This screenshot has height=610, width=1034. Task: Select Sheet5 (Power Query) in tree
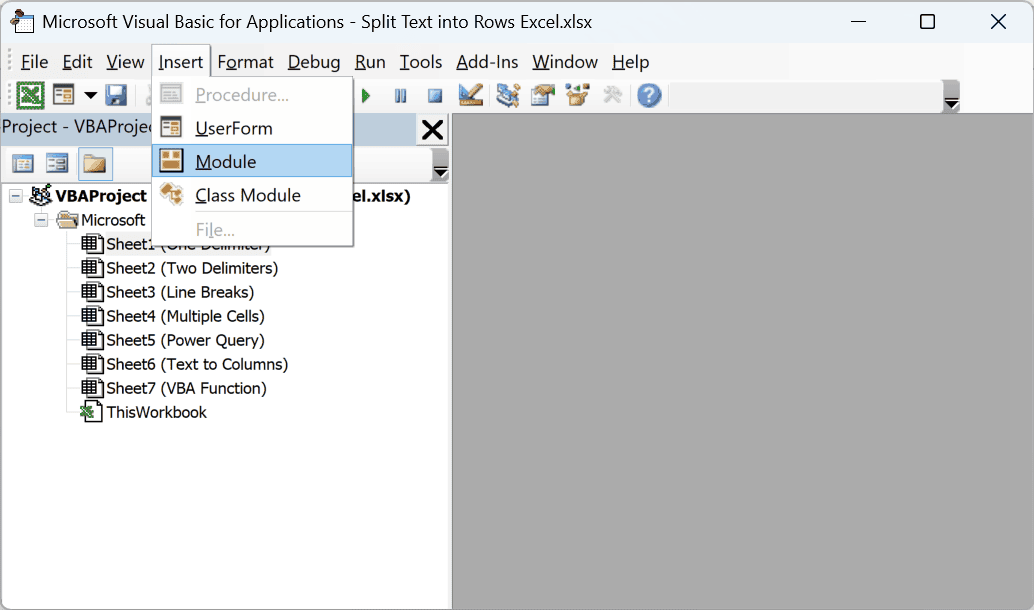coord(185,340)
